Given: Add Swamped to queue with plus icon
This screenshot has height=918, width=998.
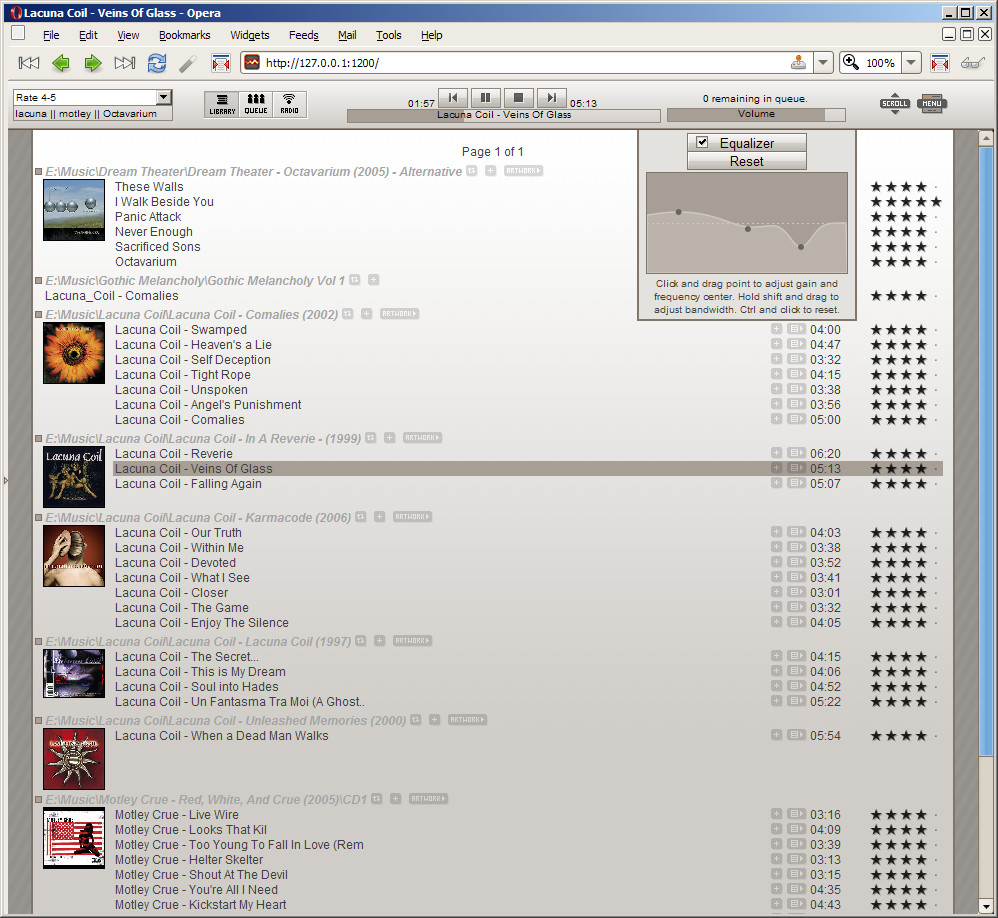Looking at the screenshot, I should tap(777, 329).
